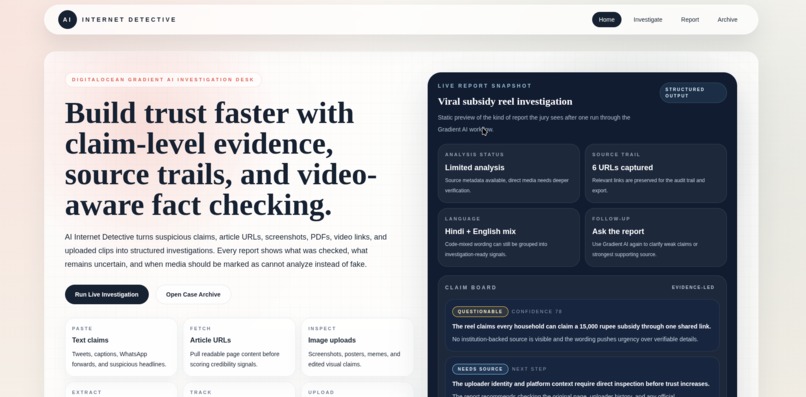Click the 'EVIDENCE-LED' label
This screenshot has width=806, height=397.
click(x=693, y=287)
